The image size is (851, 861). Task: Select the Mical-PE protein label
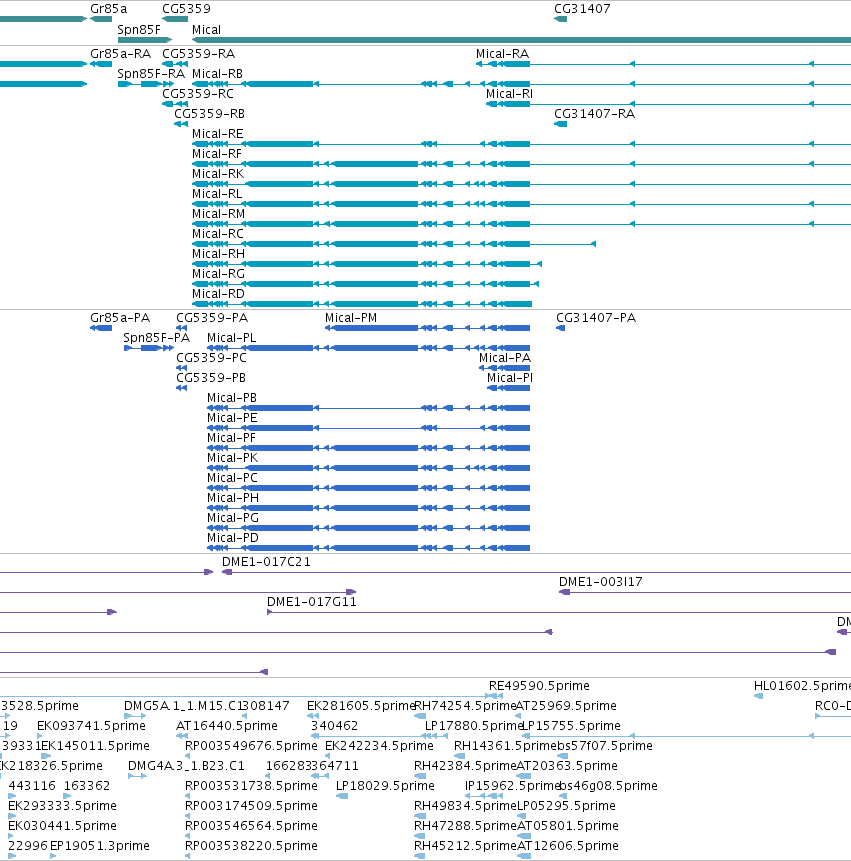pos(232,418)
